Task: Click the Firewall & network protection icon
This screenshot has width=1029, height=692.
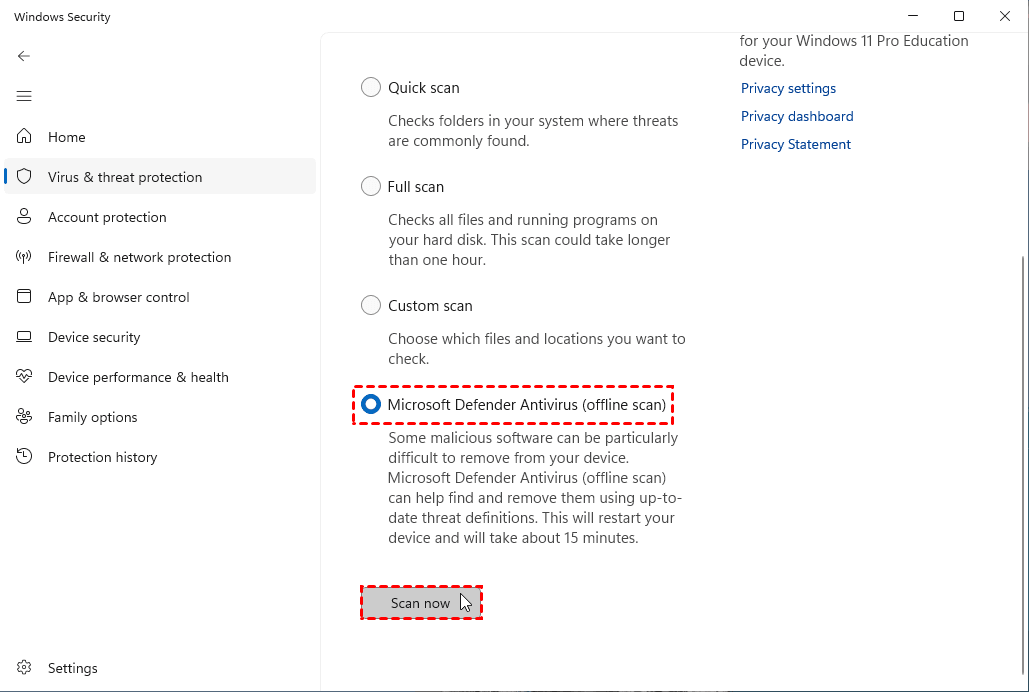Action: pyautogui.click(x=24, y=257)
